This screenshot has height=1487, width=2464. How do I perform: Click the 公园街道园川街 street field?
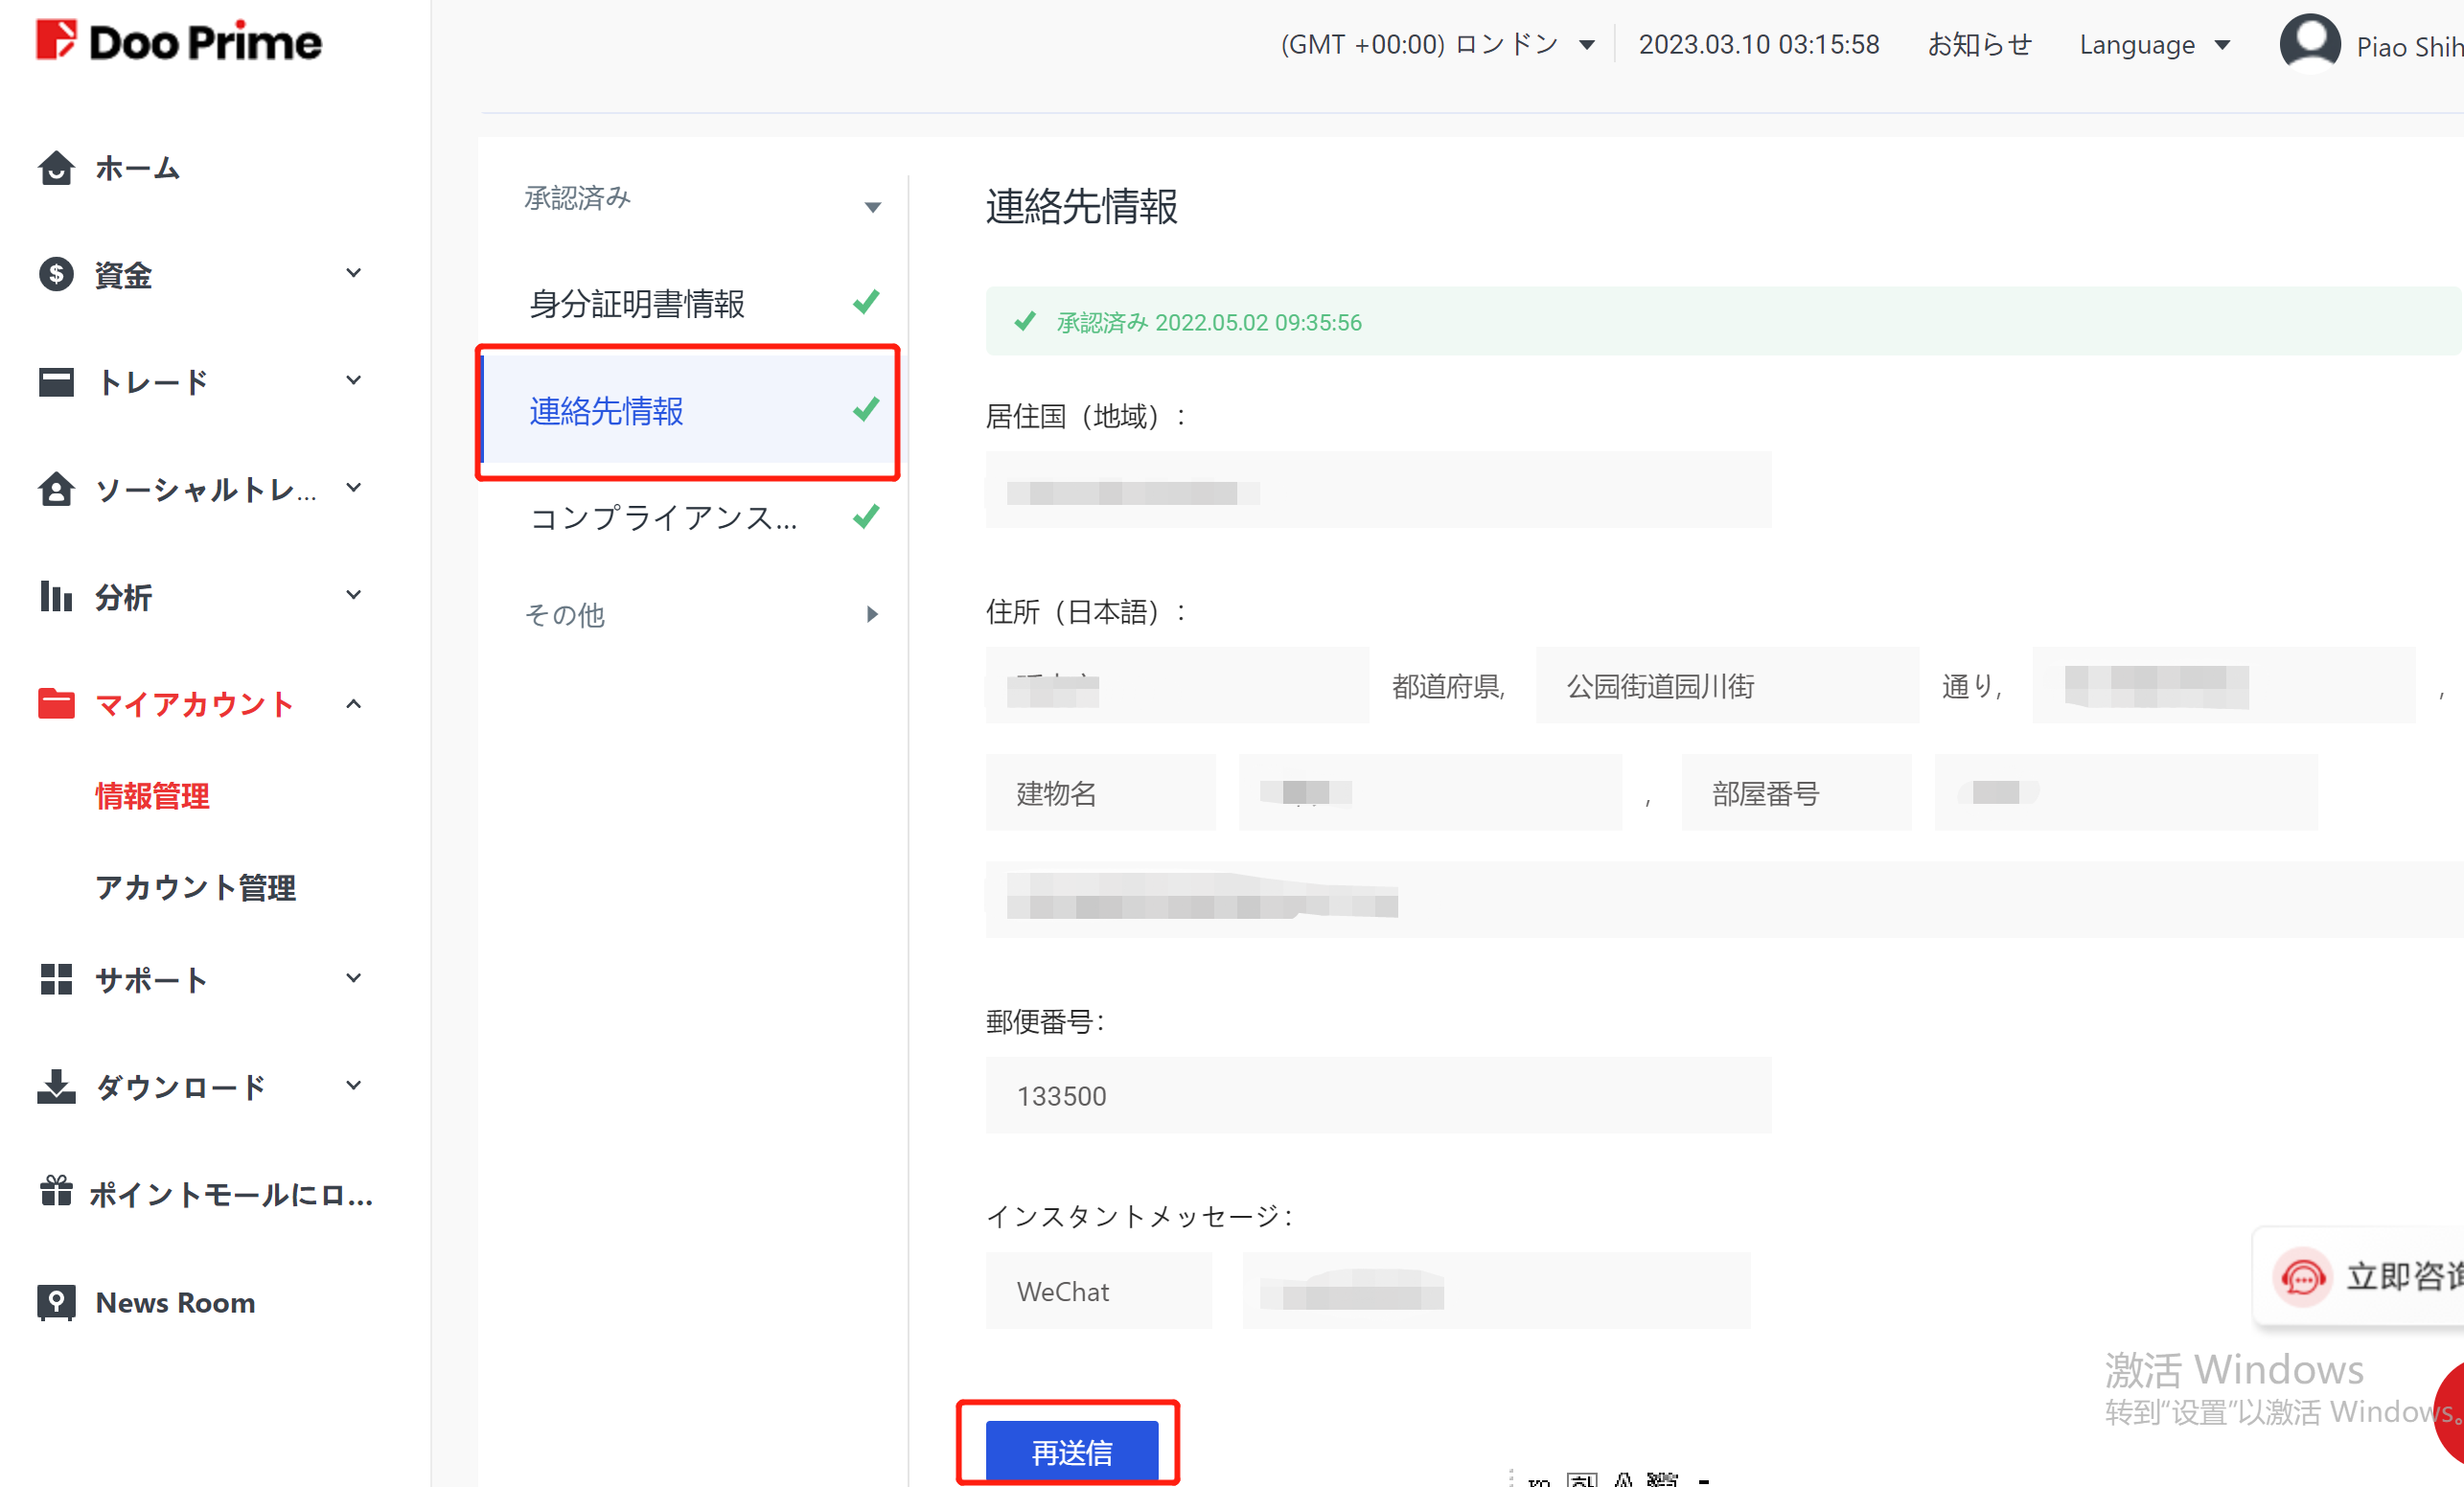[1727, 685]
